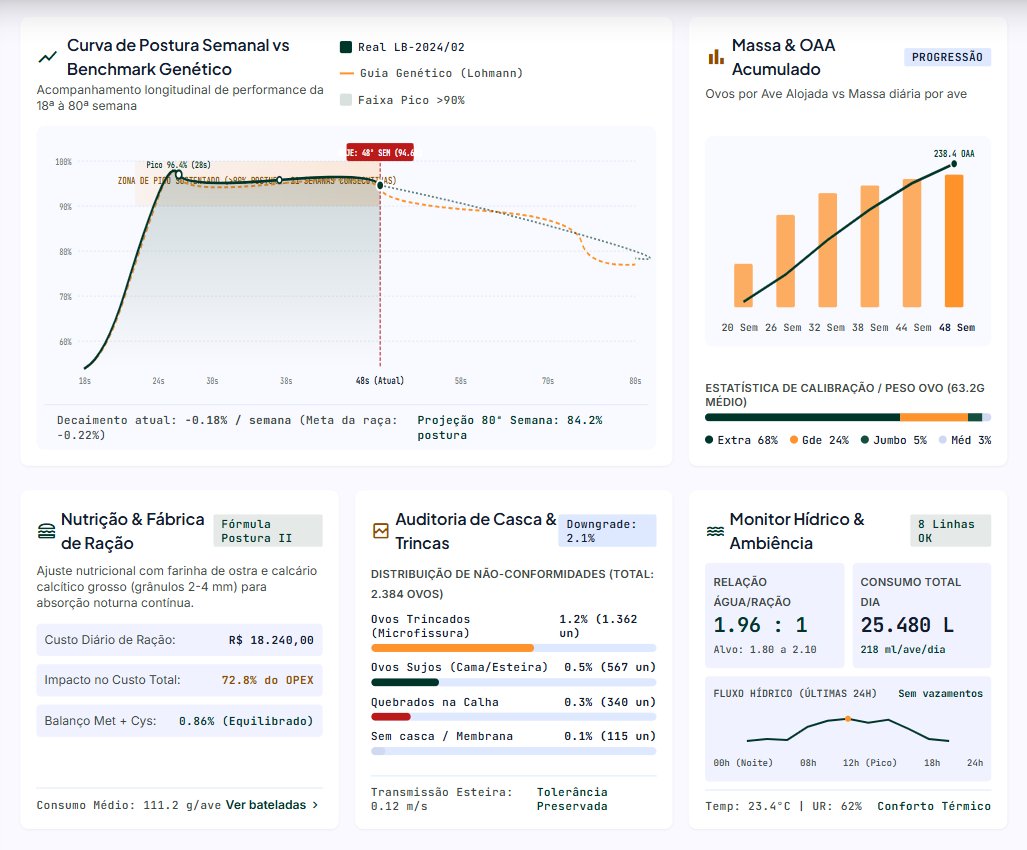The height and width of the screenshot is (850, 1027).
Task: Click the Projeção 80ª Semana: 84.2% postura text
Action: [510, 428]
